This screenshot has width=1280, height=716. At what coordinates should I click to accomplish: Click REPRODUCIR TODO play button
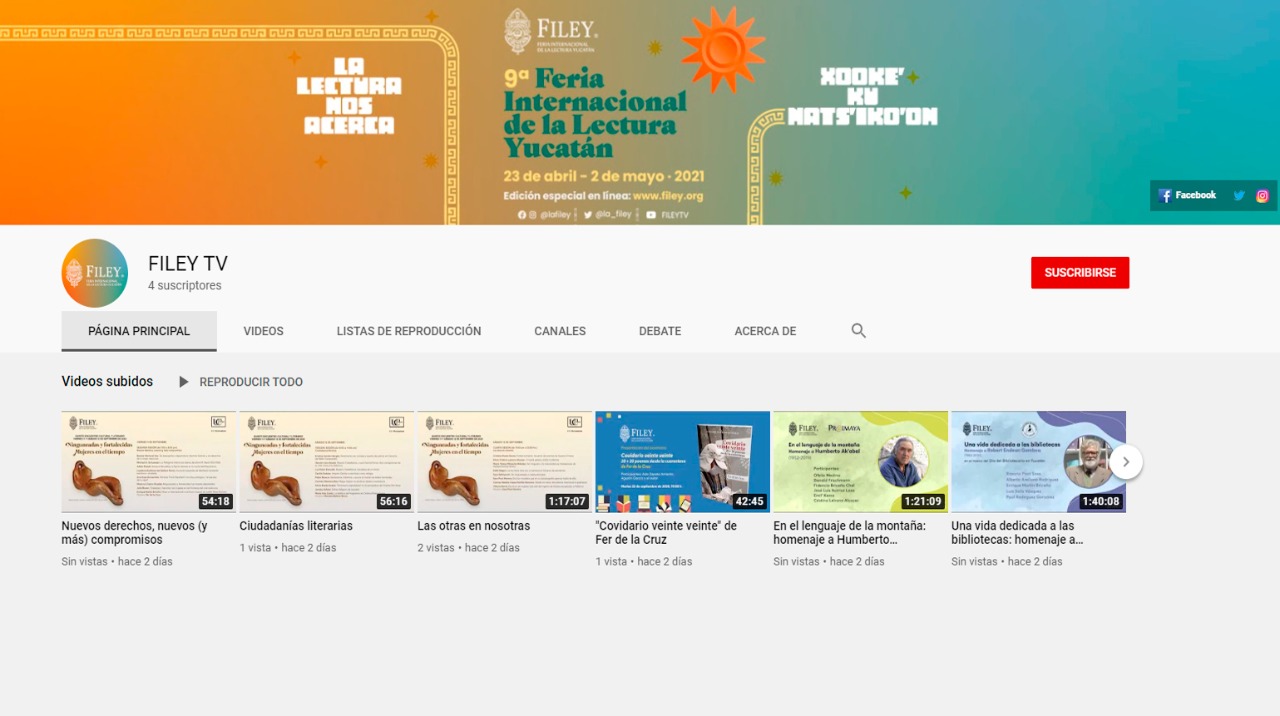[x=241, y=382]
